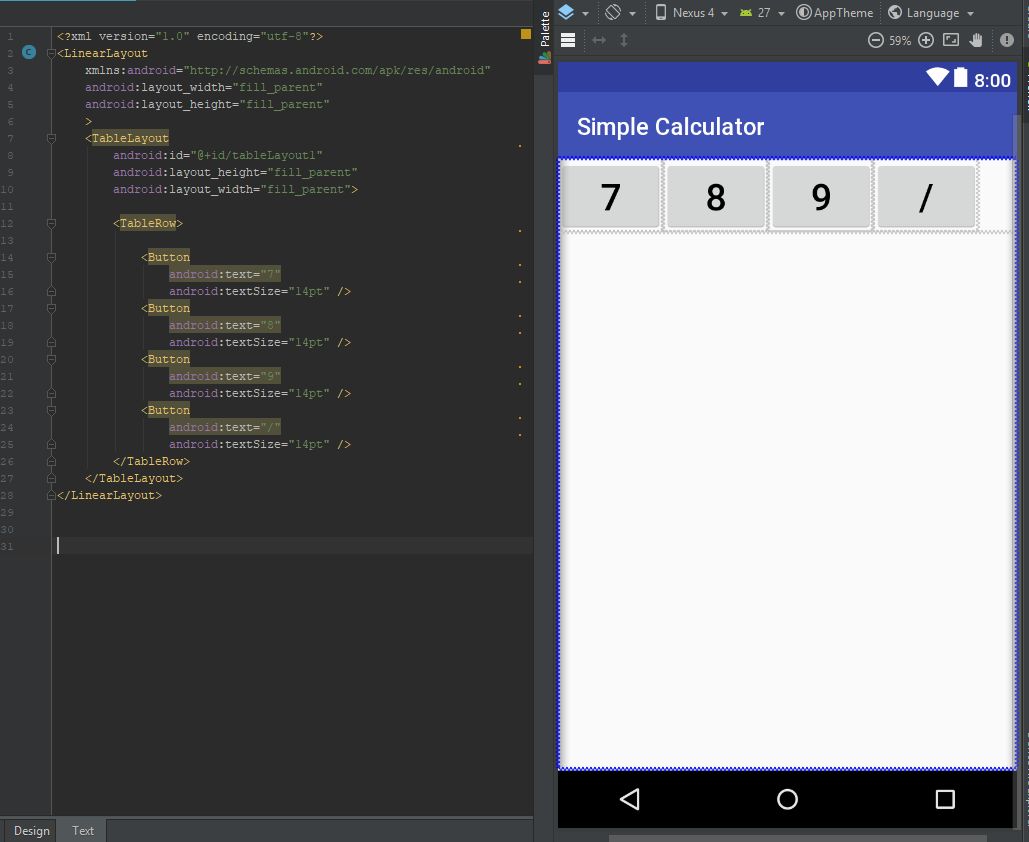Screen dimensions: 1029x842
Task: Click the android:text="7" attribute
Action: click(224, 274)
